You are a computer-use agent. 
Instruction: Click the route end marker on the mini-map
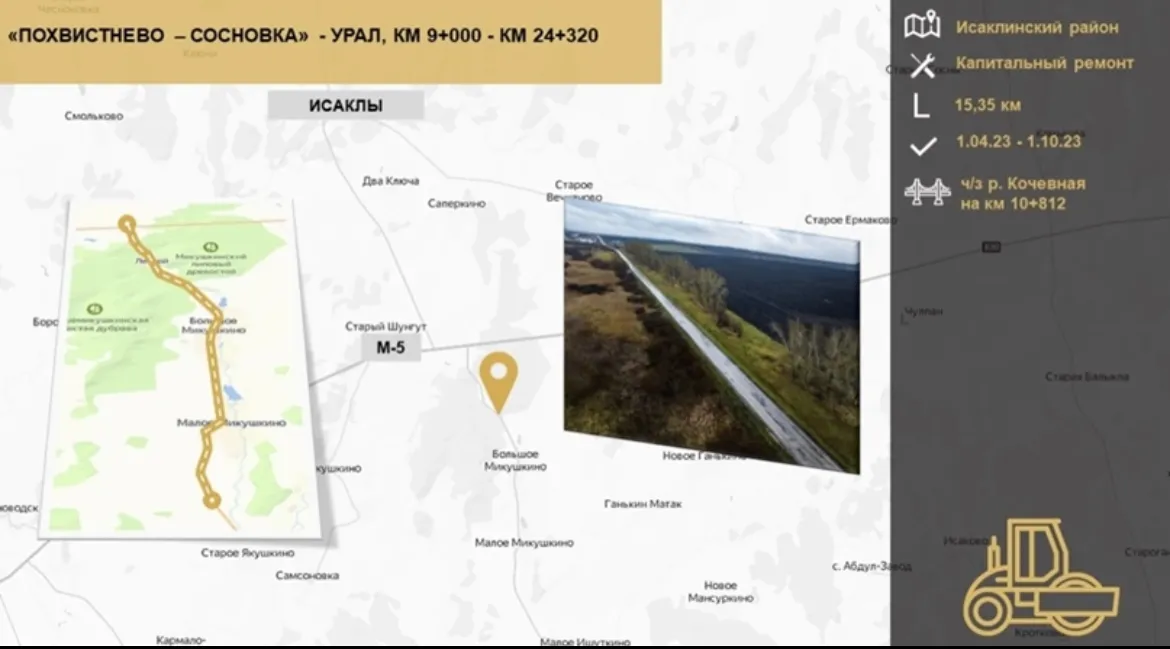point(211,500)
